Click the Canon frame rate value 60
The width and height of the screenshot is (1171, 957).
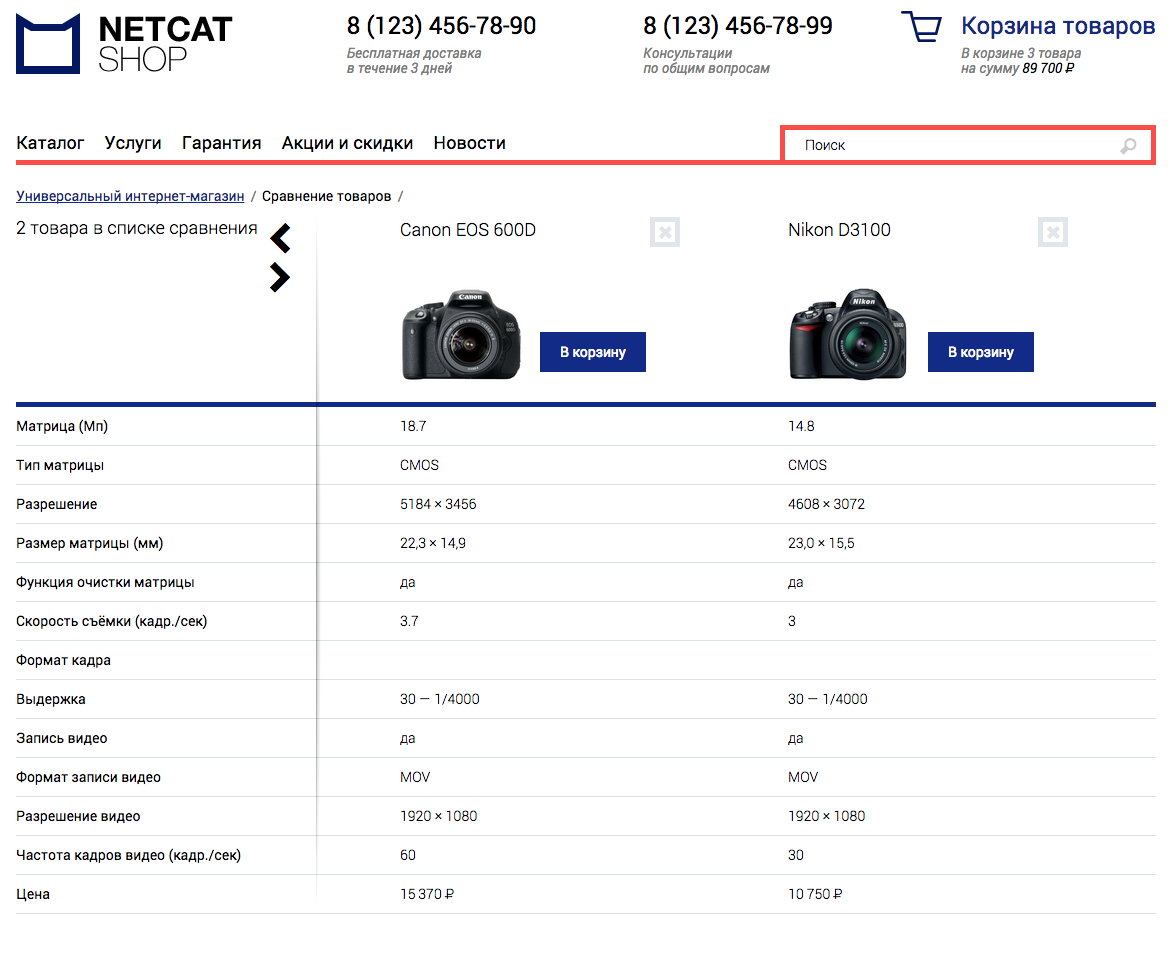(x=408, y=855)
